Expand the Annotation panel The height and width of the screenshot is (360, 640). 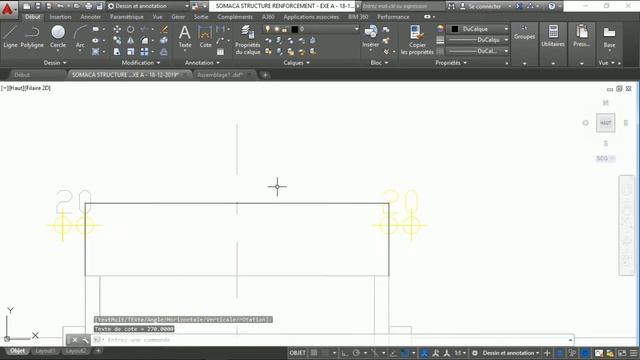(x=202, y=62)
